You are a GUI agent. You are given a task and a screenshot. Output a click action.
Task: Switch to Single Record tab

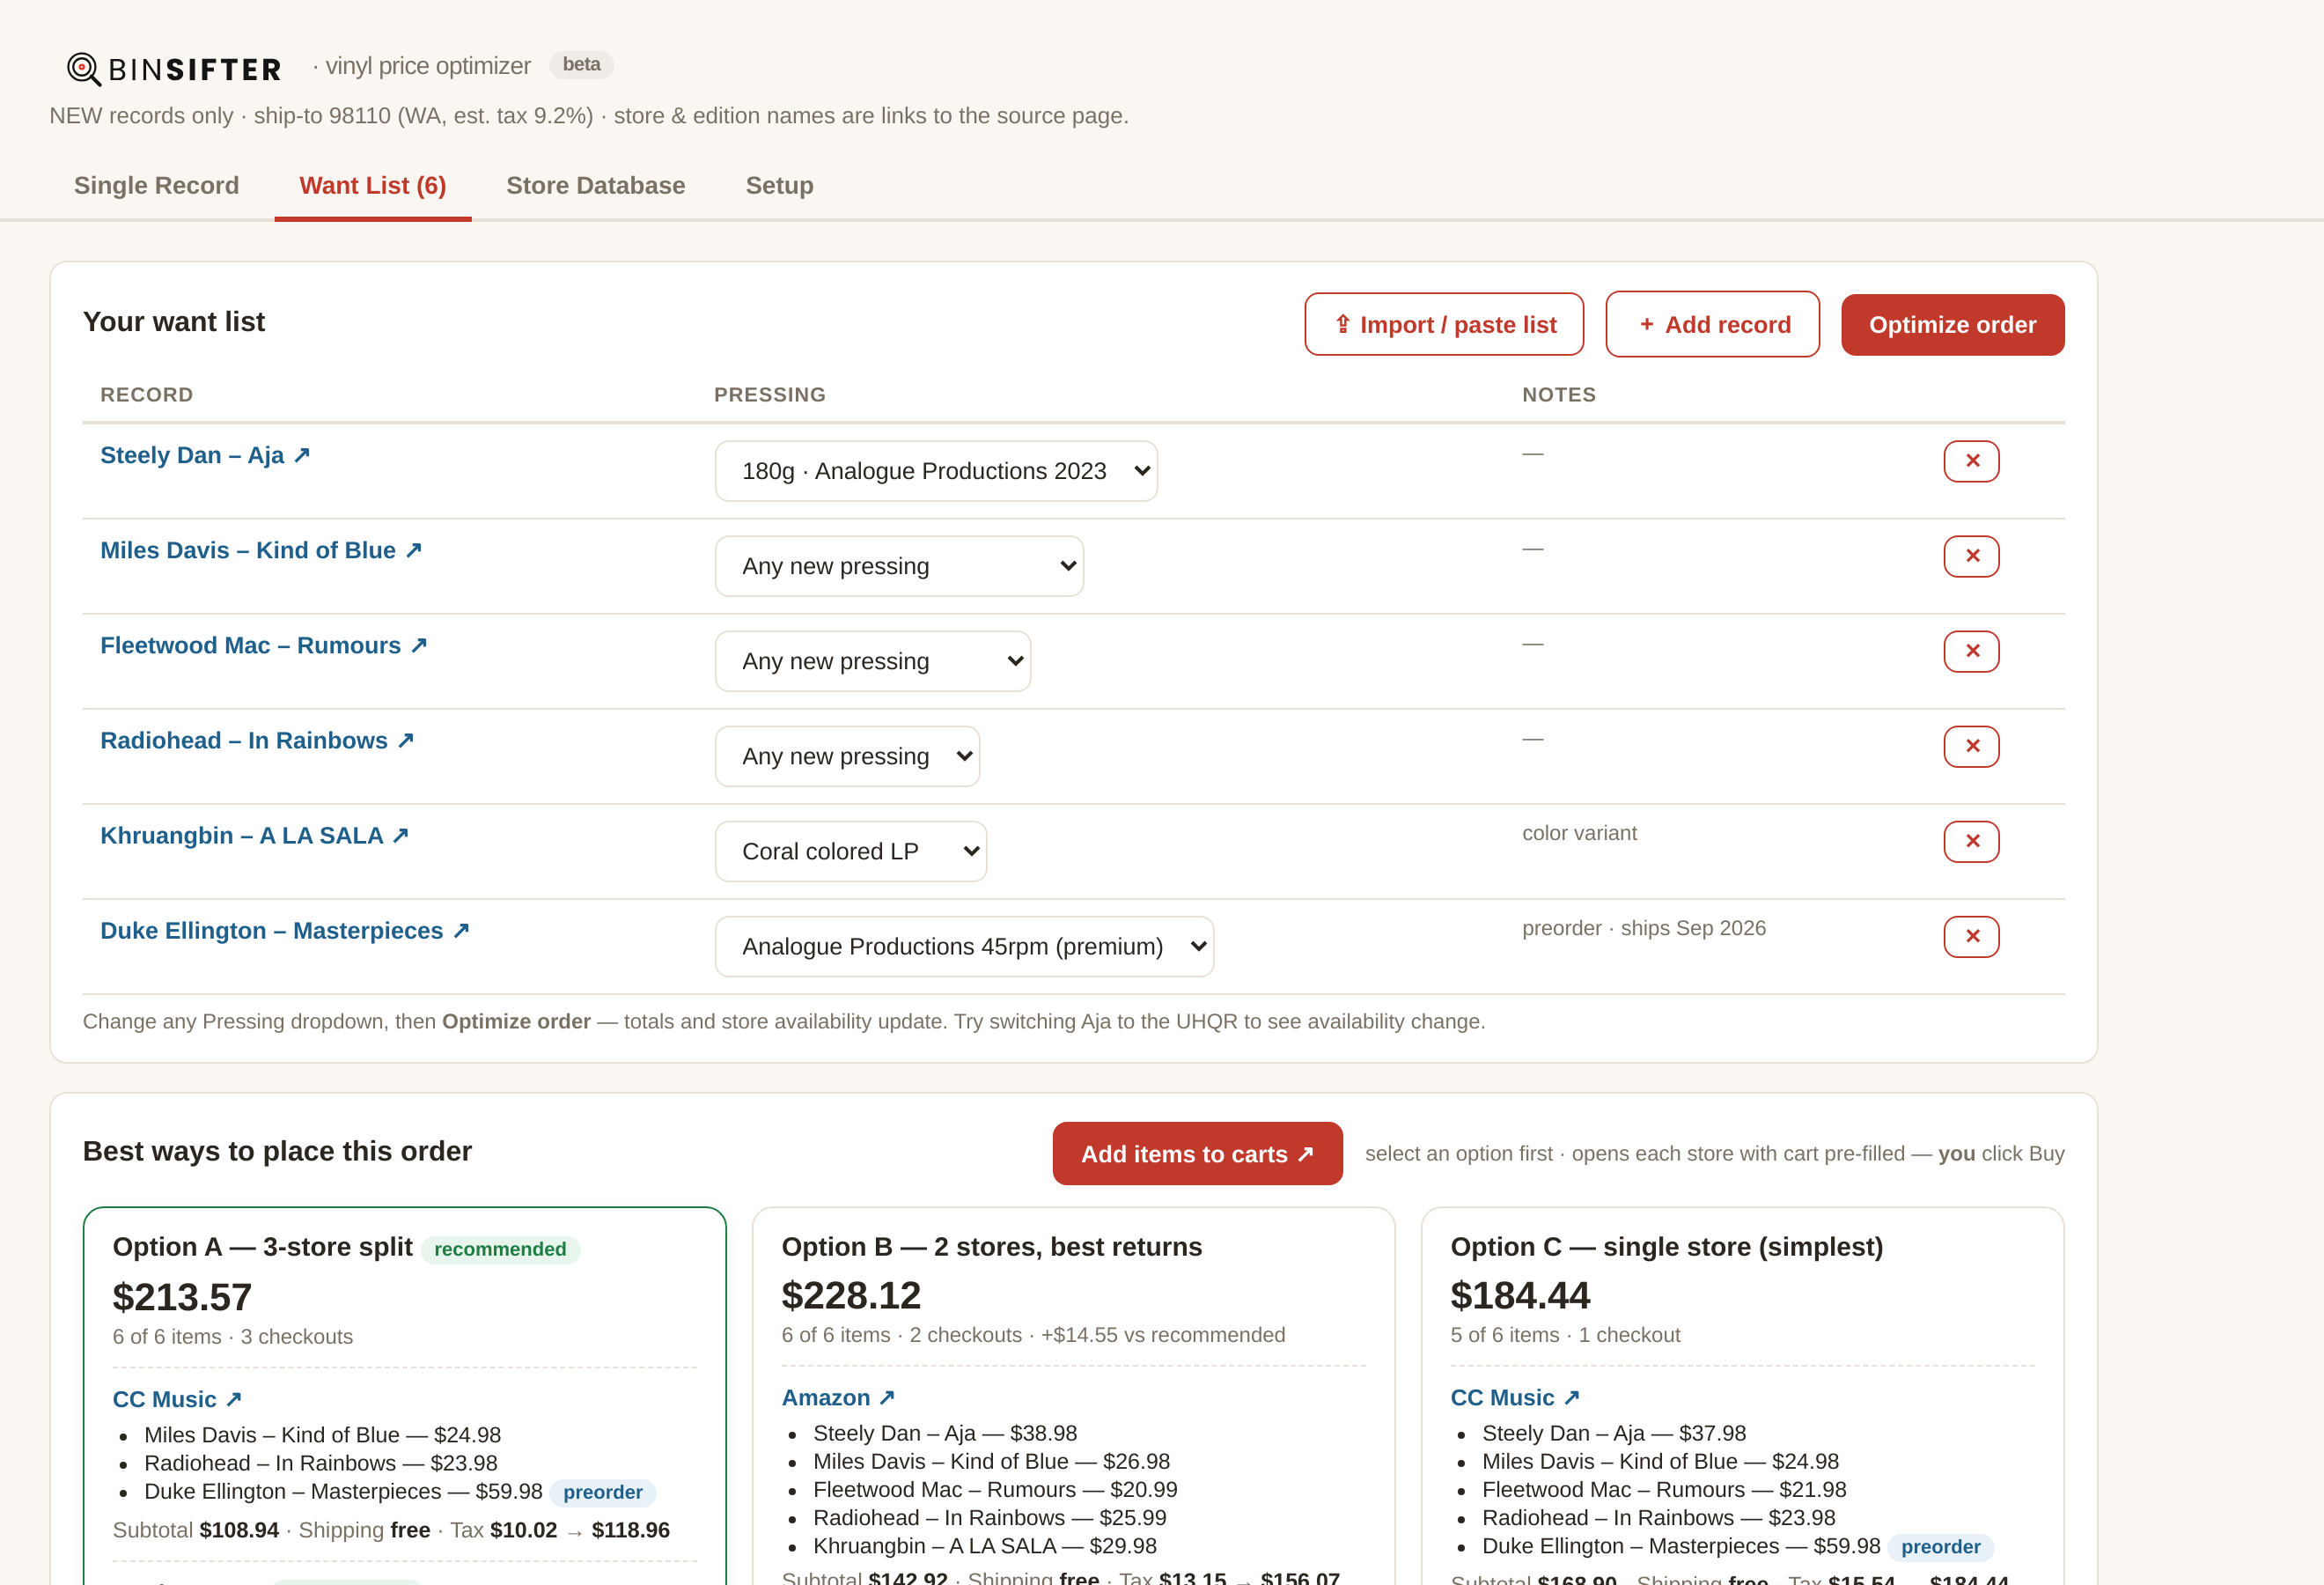157,185
